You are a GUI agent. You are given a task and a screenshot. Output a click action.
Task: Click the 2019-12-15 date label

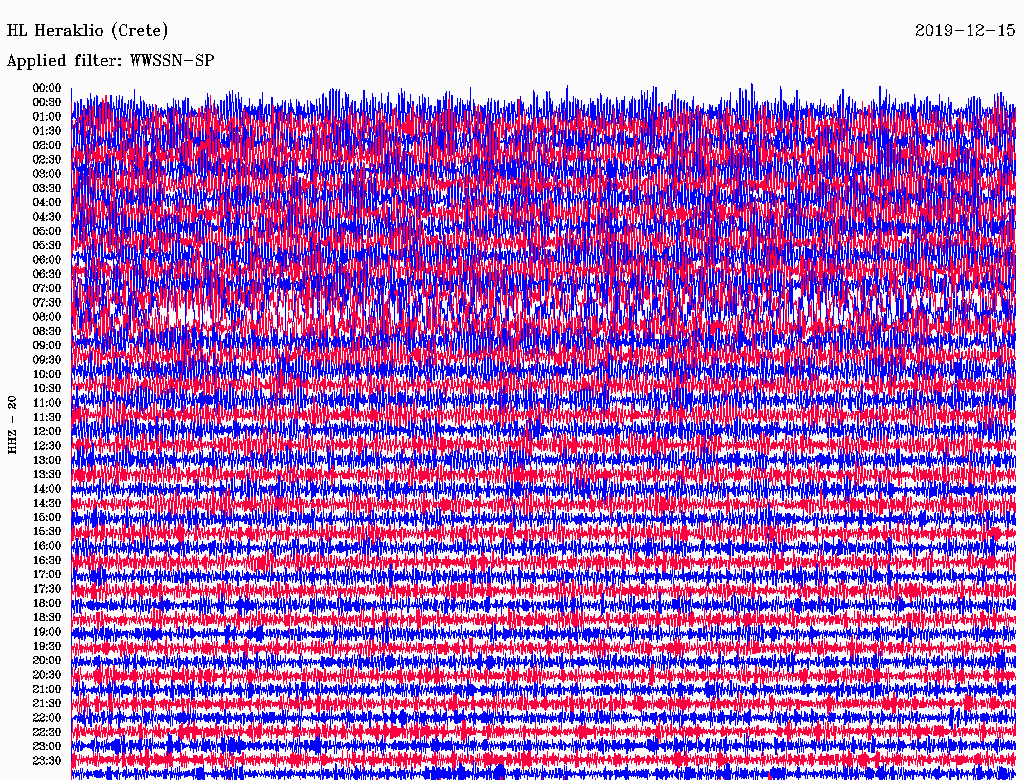point(965,31)
